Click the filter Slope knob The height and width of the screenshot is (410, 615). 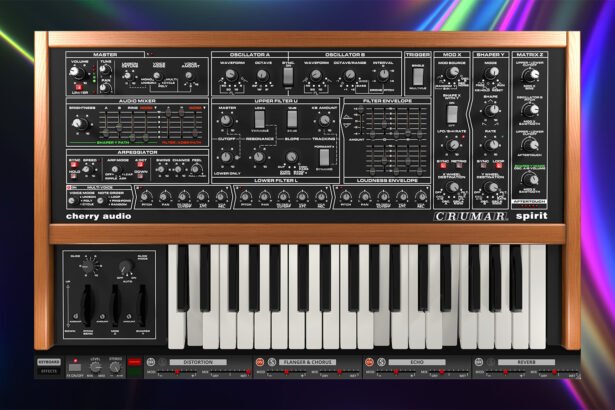(x=291, y=157)
